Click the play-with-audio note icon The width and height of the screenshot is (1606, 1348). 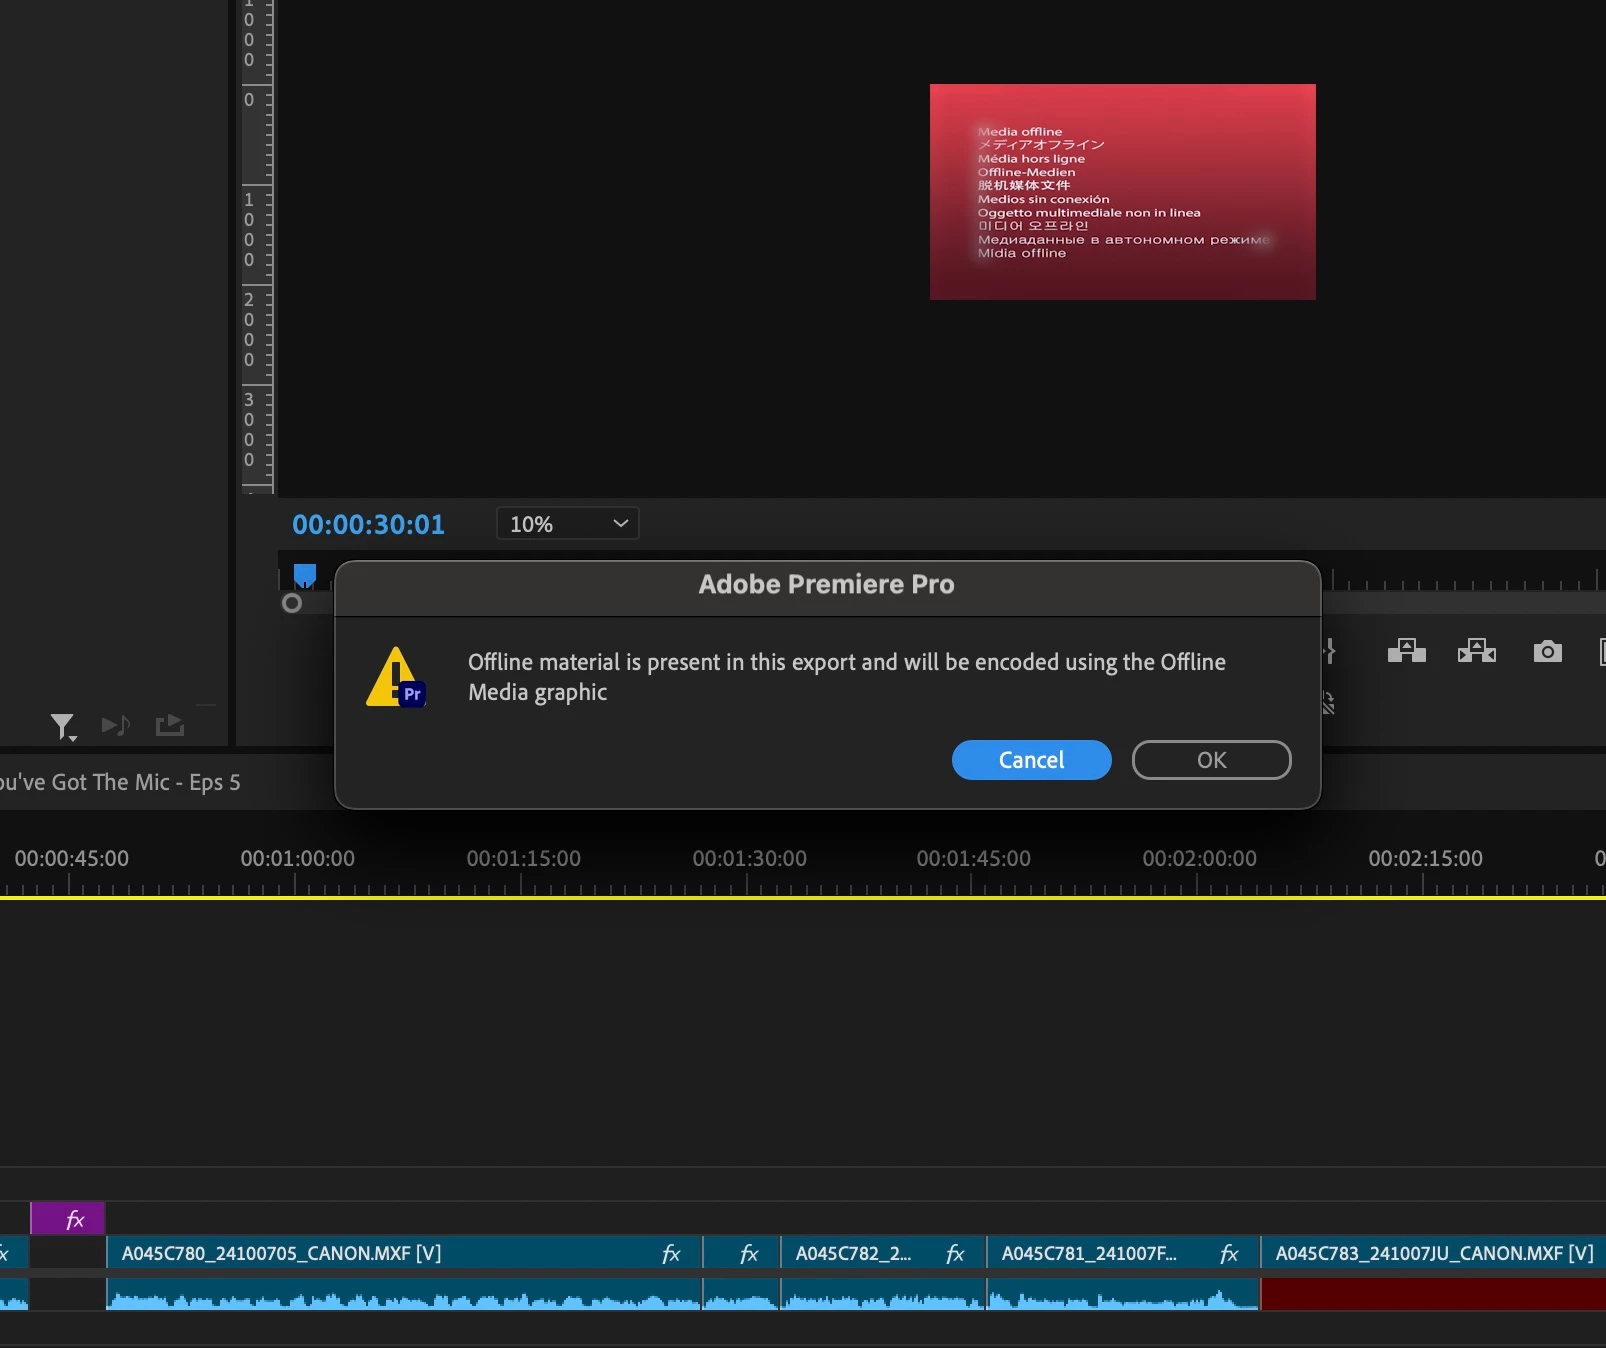116,725
